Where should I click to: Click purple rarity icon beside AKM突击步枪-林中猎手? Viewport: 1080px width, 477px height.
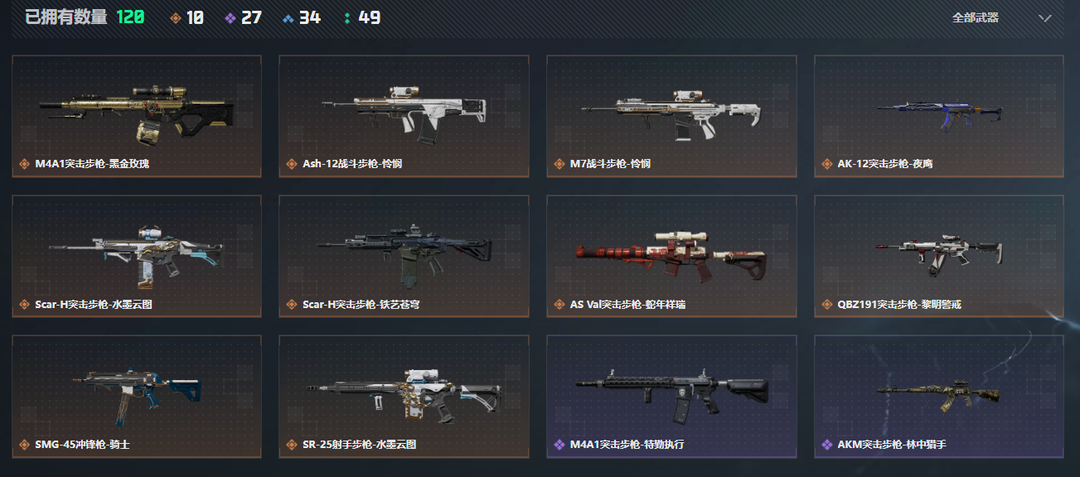tap(827, 445)
